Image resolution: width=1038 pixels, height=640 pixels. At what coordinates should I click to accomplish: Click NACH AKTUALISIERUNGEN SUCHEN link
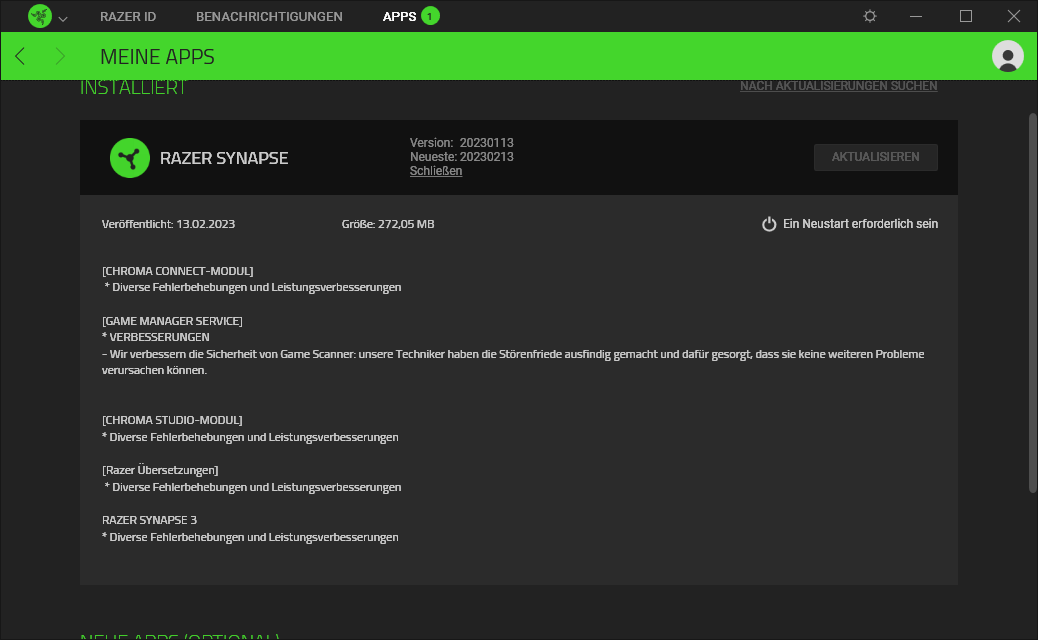pyautogui.click(x=838, y=86)
